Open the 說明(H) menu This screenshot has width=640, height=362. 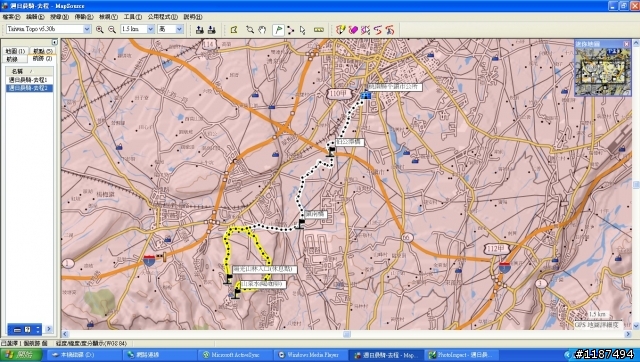pyautogui.click(x=193, y=17)
